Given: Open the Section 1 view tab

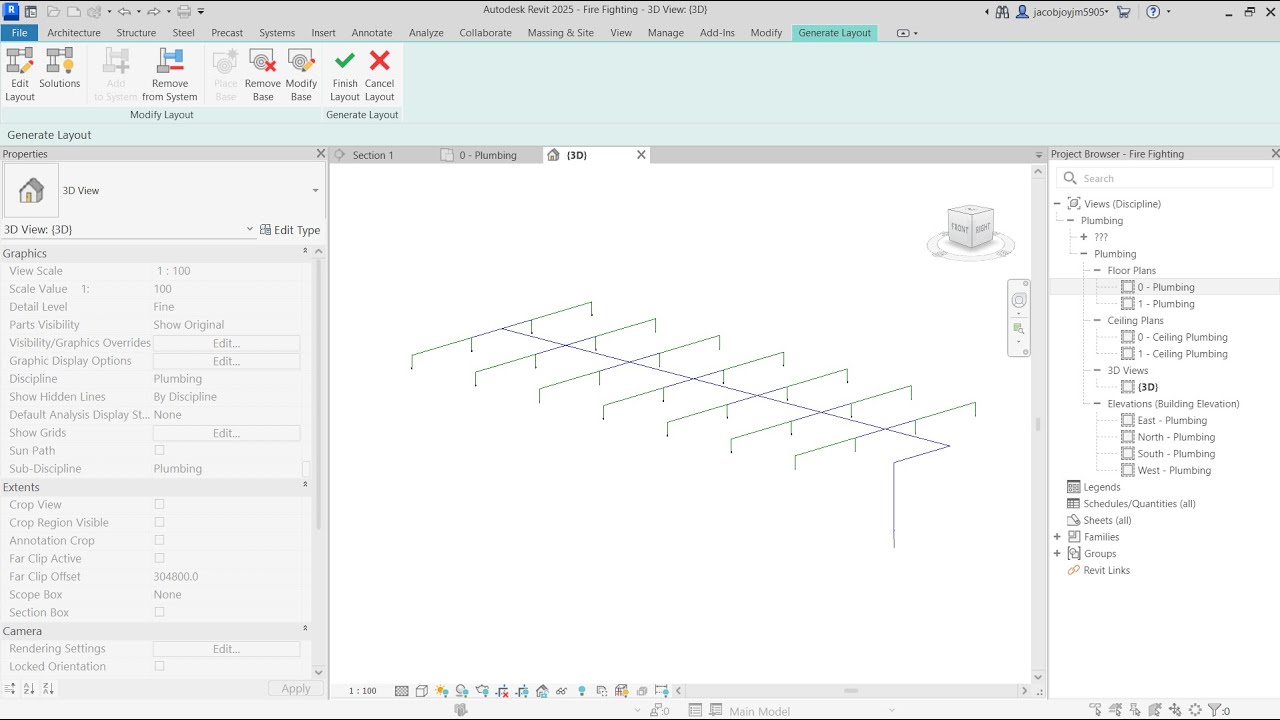Looking at the screenshot, I should pyautogui.click(x=373, y=155).
